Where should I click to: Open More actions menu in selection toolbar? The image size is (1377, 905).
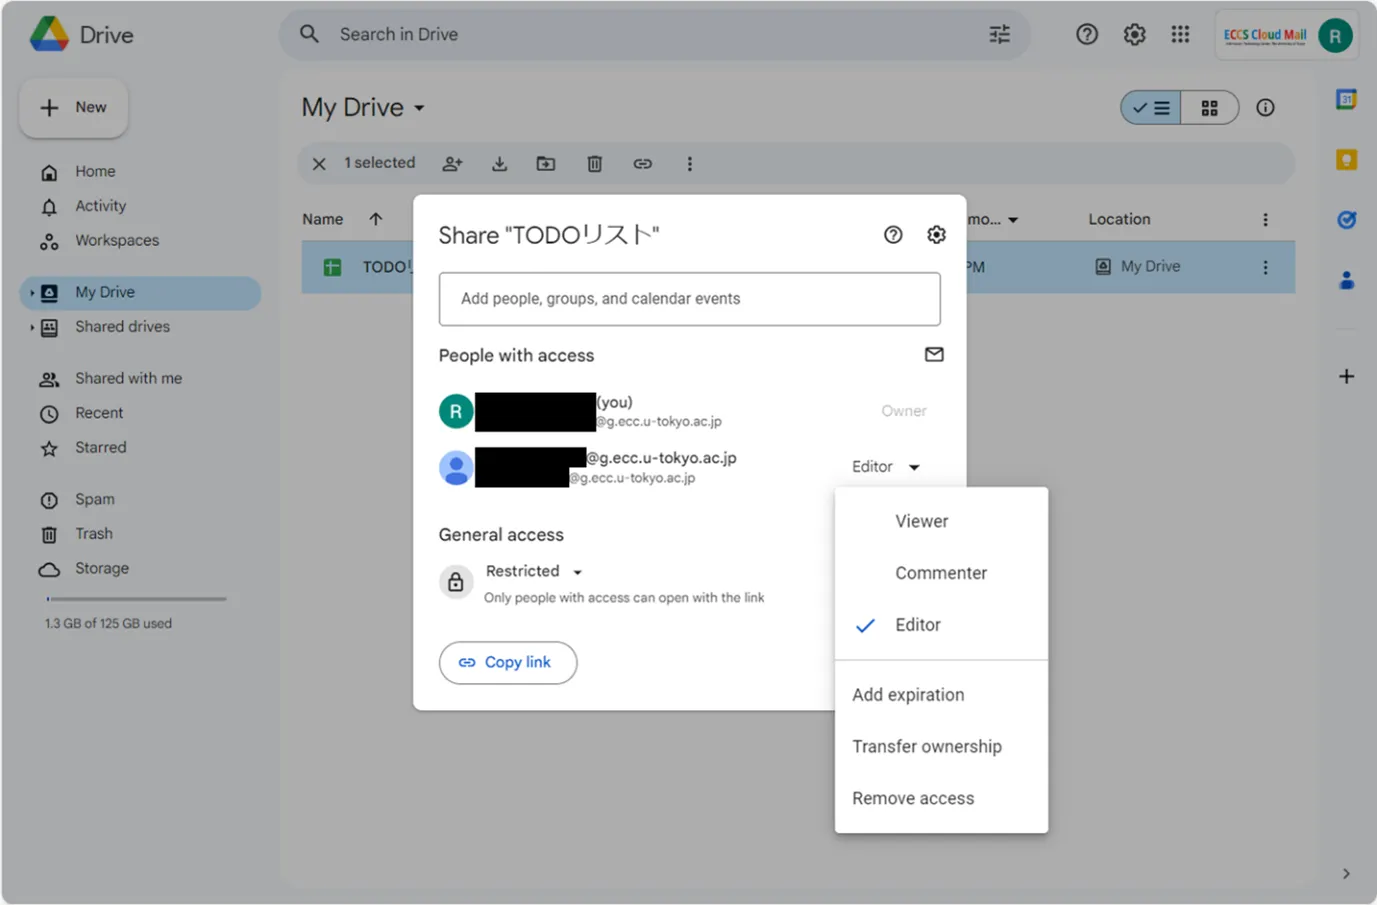click(689, 163)
